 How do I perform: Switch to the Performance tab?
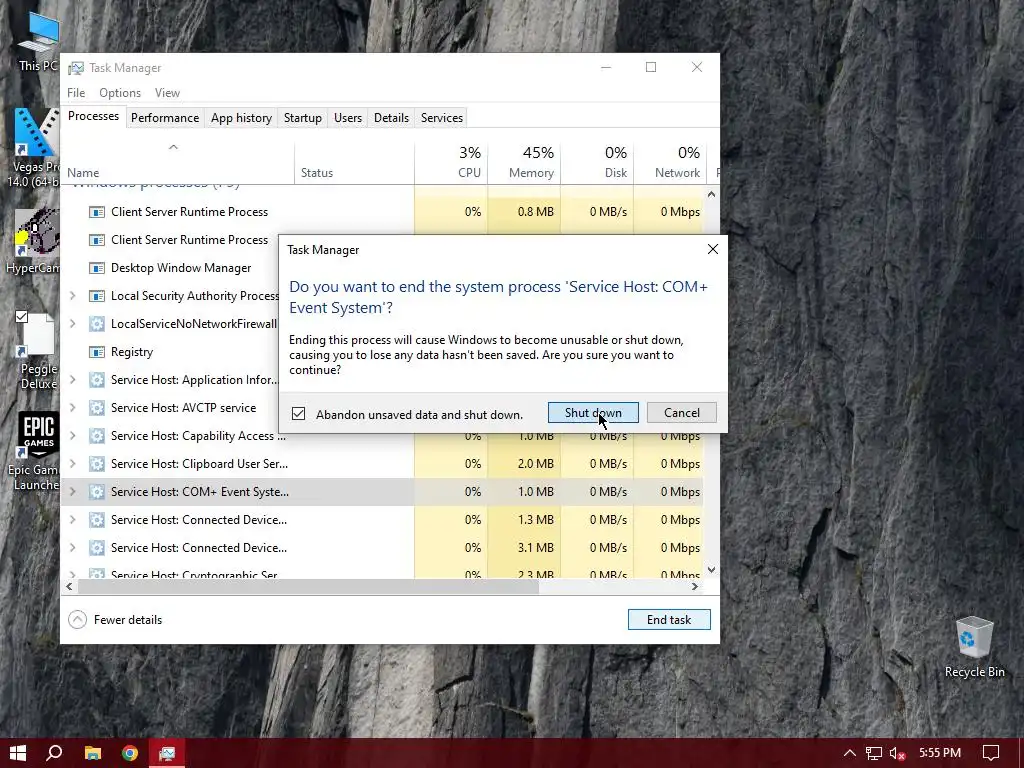click(x=165, y=118)
